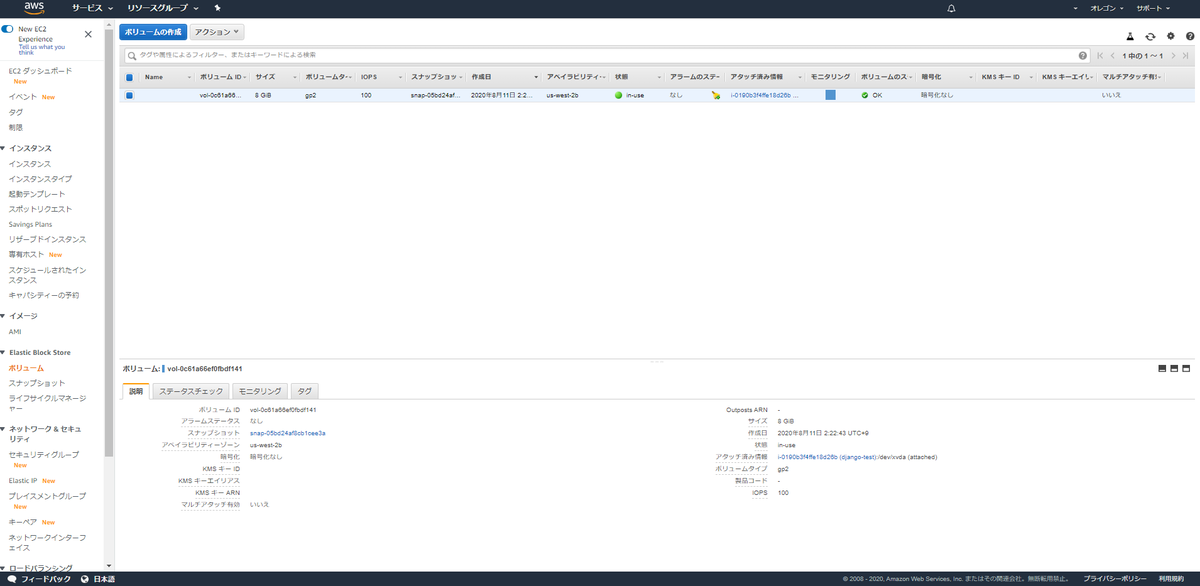Screen dimensions: 1200x586
Task: Open Elastic IP in sidebar
Action: click(x=23, y=480)
